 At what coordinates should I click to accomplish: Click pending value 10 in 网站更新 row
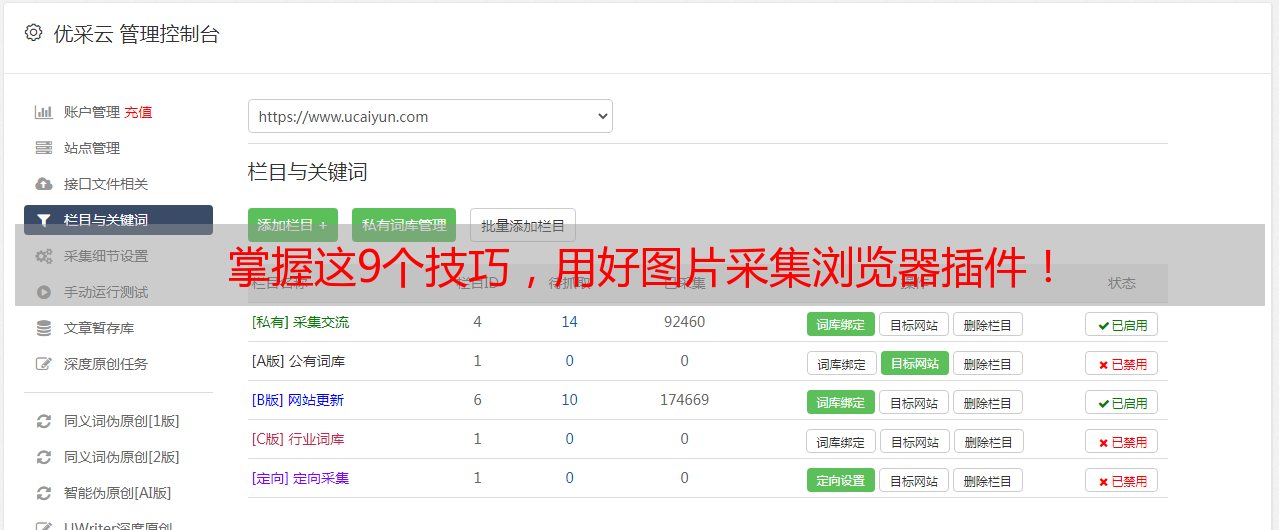pos(569,400)
